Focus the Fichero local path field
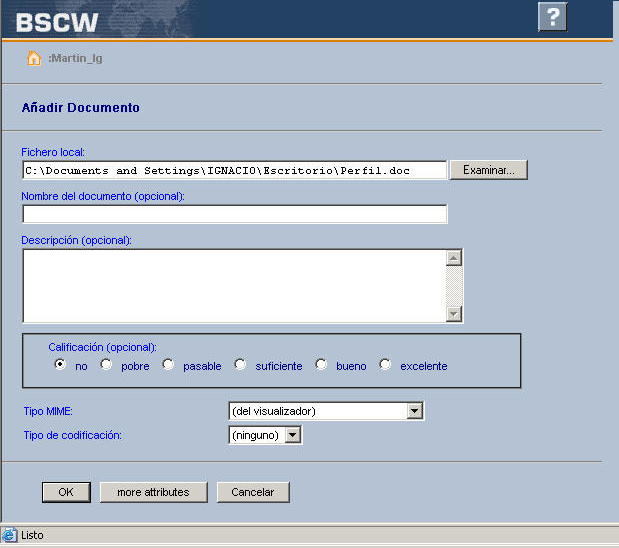This screenshot has width=619, height=548. pyautogui.click(x=234, y=170)
